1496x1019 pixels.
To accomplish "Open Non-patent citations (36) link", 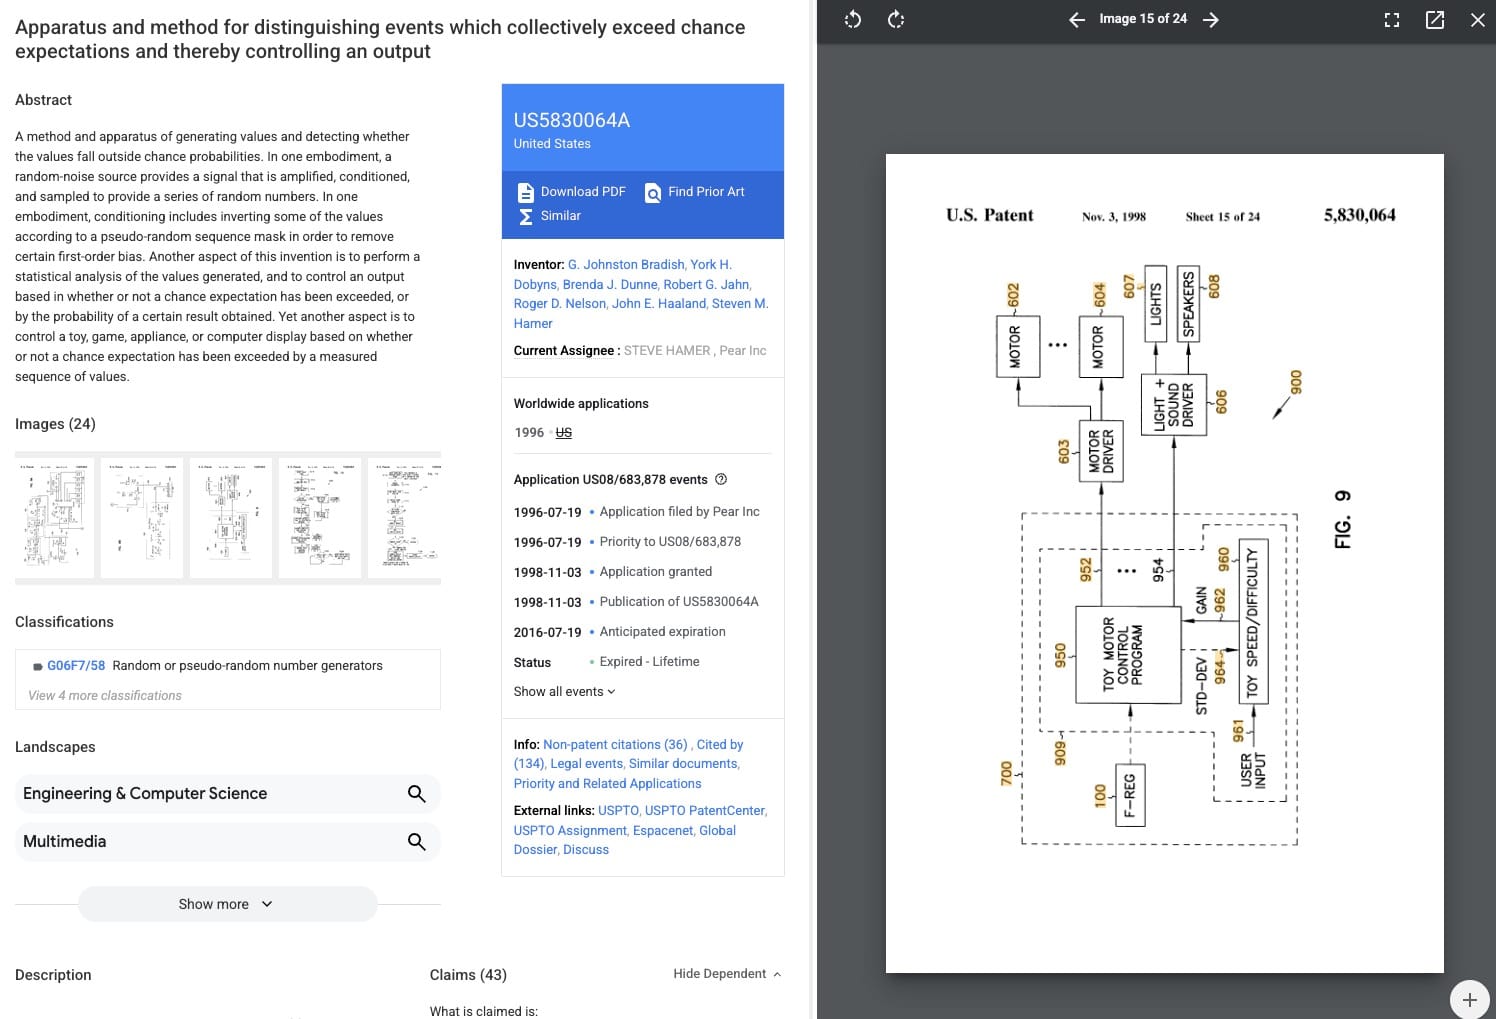I will click(615, 744).
